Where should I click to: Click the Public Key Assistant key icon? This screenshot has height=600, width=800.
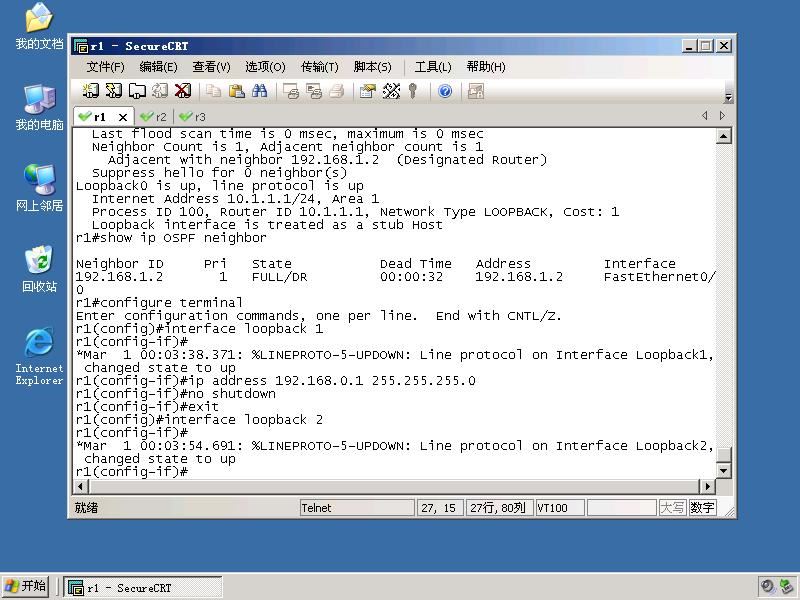(413, 91)
